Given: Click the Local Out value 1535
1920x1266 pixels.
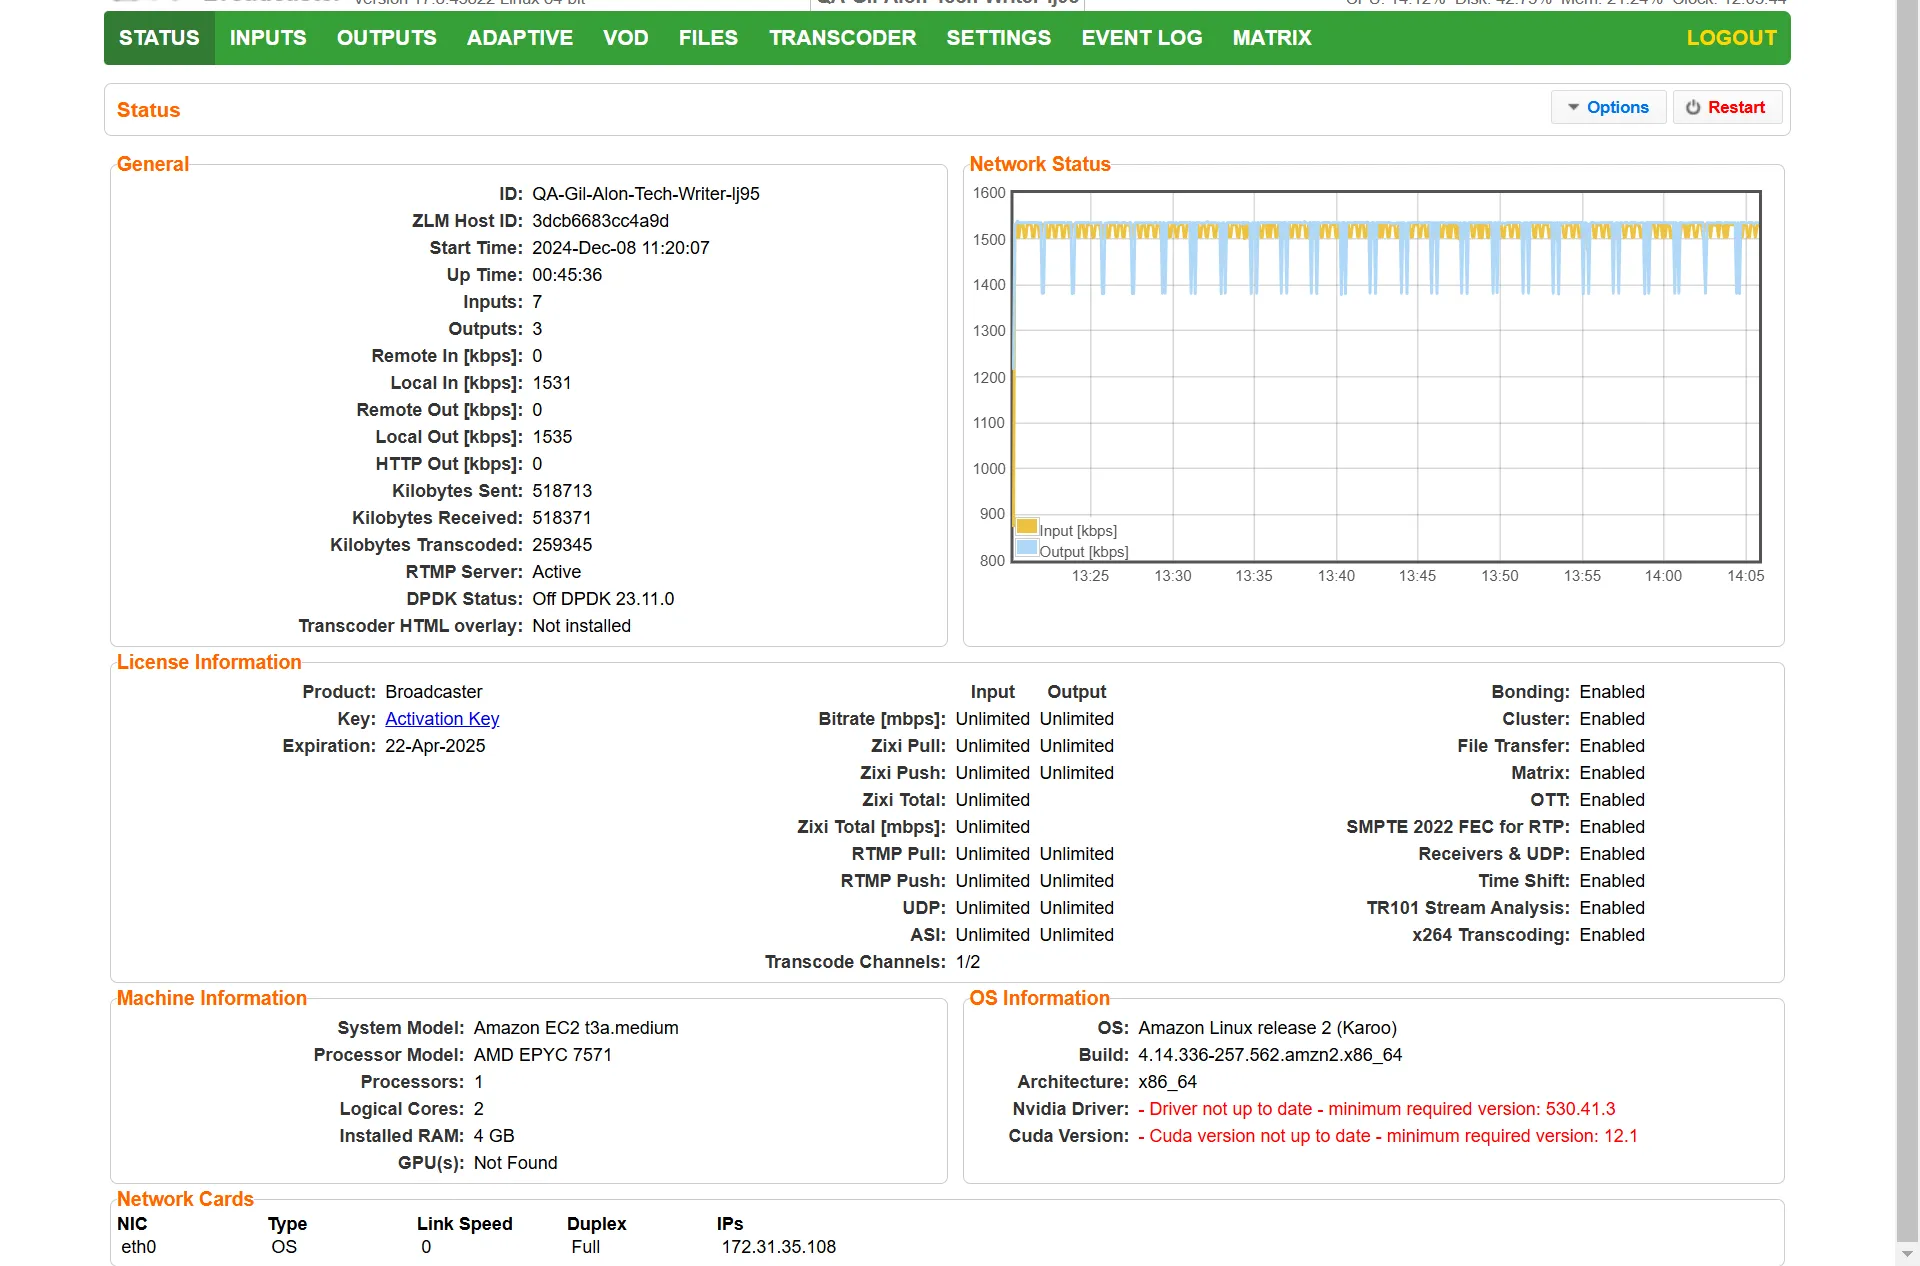Looking at the screenshot, I should (552, 437).
